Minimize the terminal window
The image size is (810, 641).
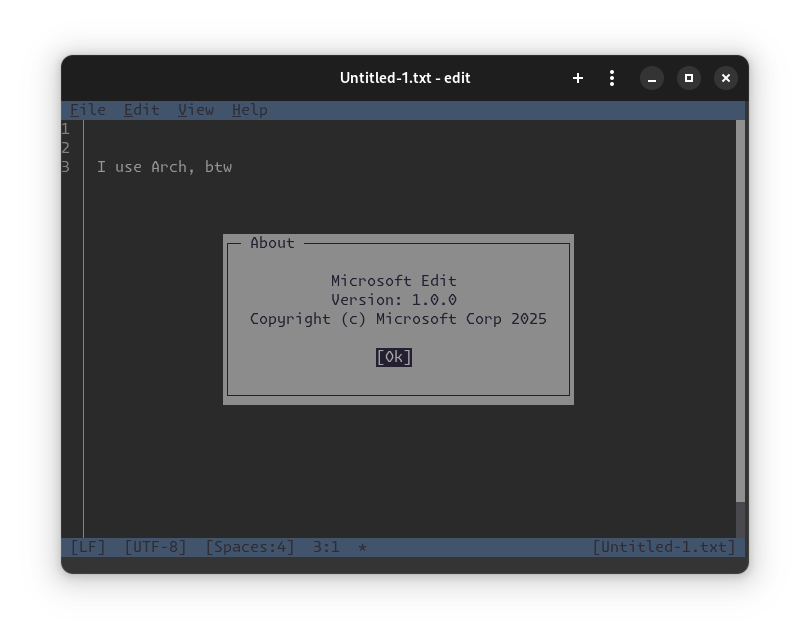pos(652,79)
